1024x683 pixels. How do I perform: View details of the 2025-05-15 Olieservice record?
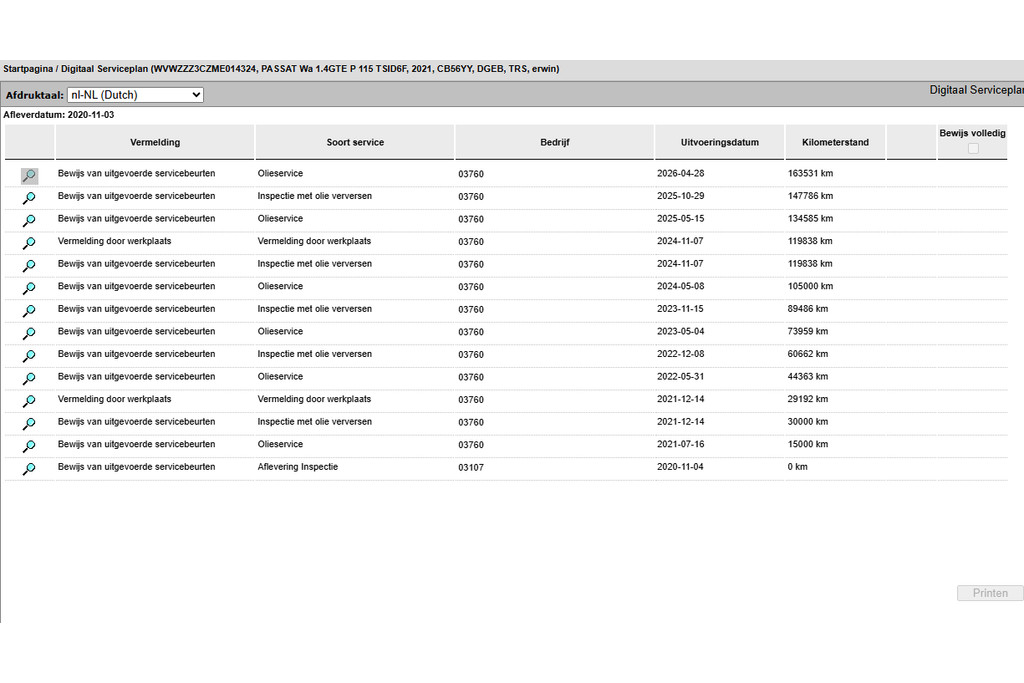[29, 221]
